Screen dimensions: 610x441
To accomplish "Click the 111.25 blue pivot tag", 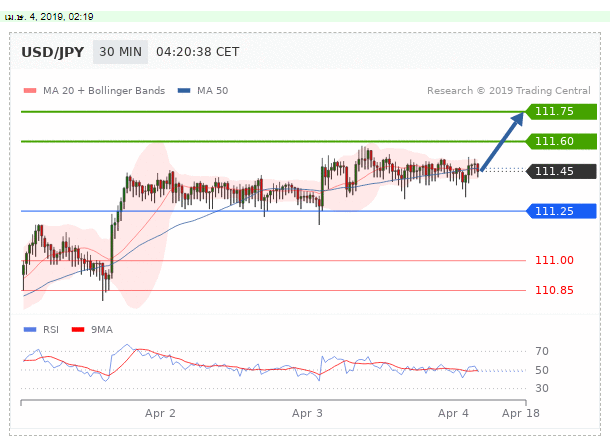I will point(561,211).
